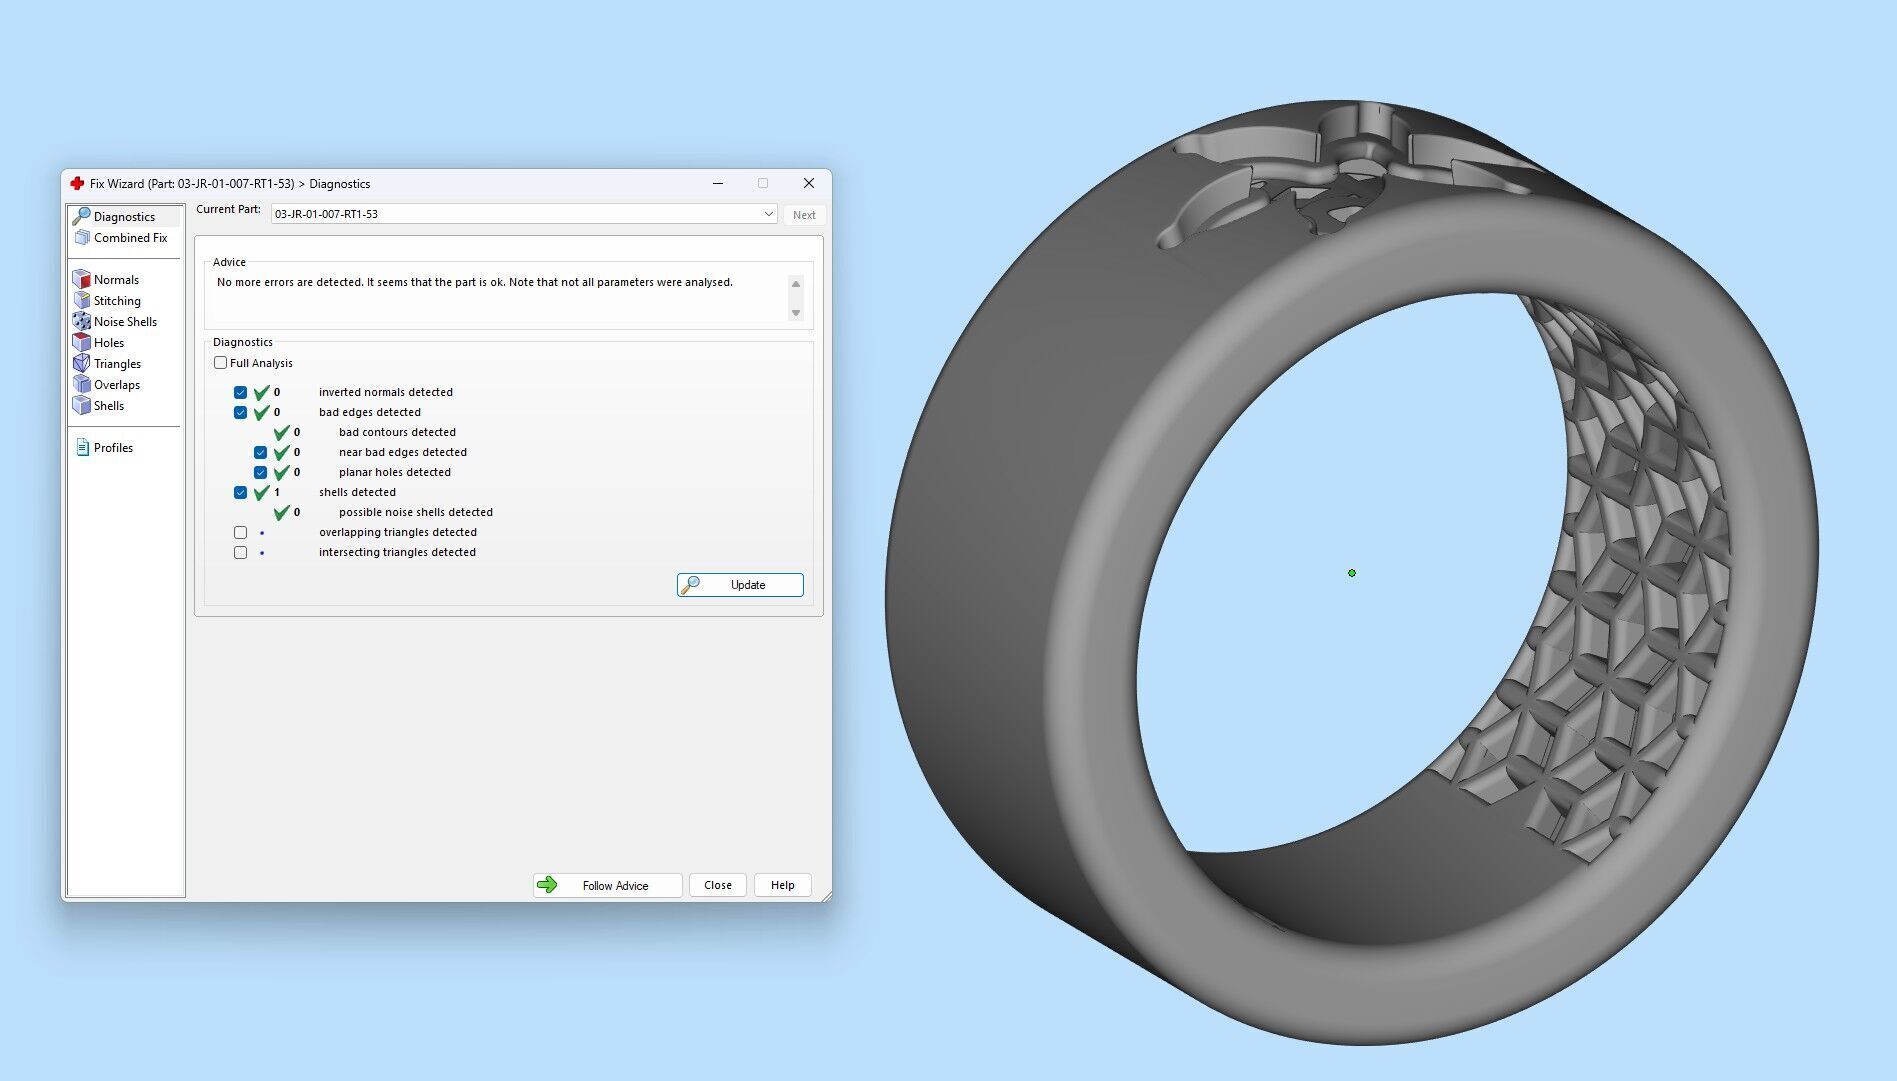Click the green arrow on Follow Advice
This screenshot has width=1897, height=1081.
coord(547,885)
